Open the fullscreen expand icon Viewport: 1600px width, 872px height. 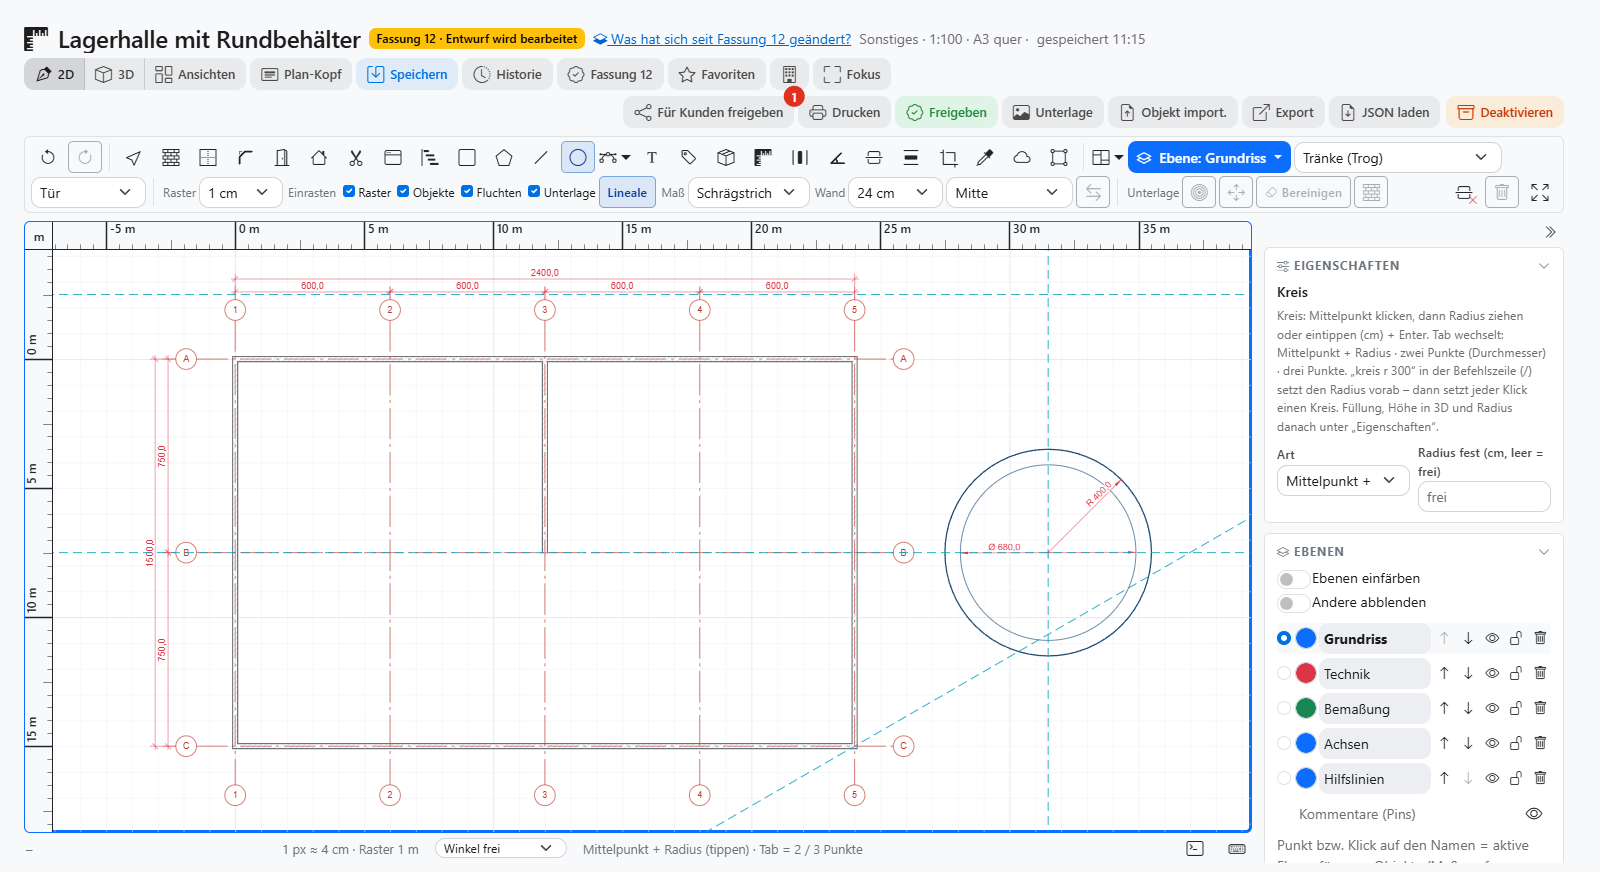pos(1540,192)
